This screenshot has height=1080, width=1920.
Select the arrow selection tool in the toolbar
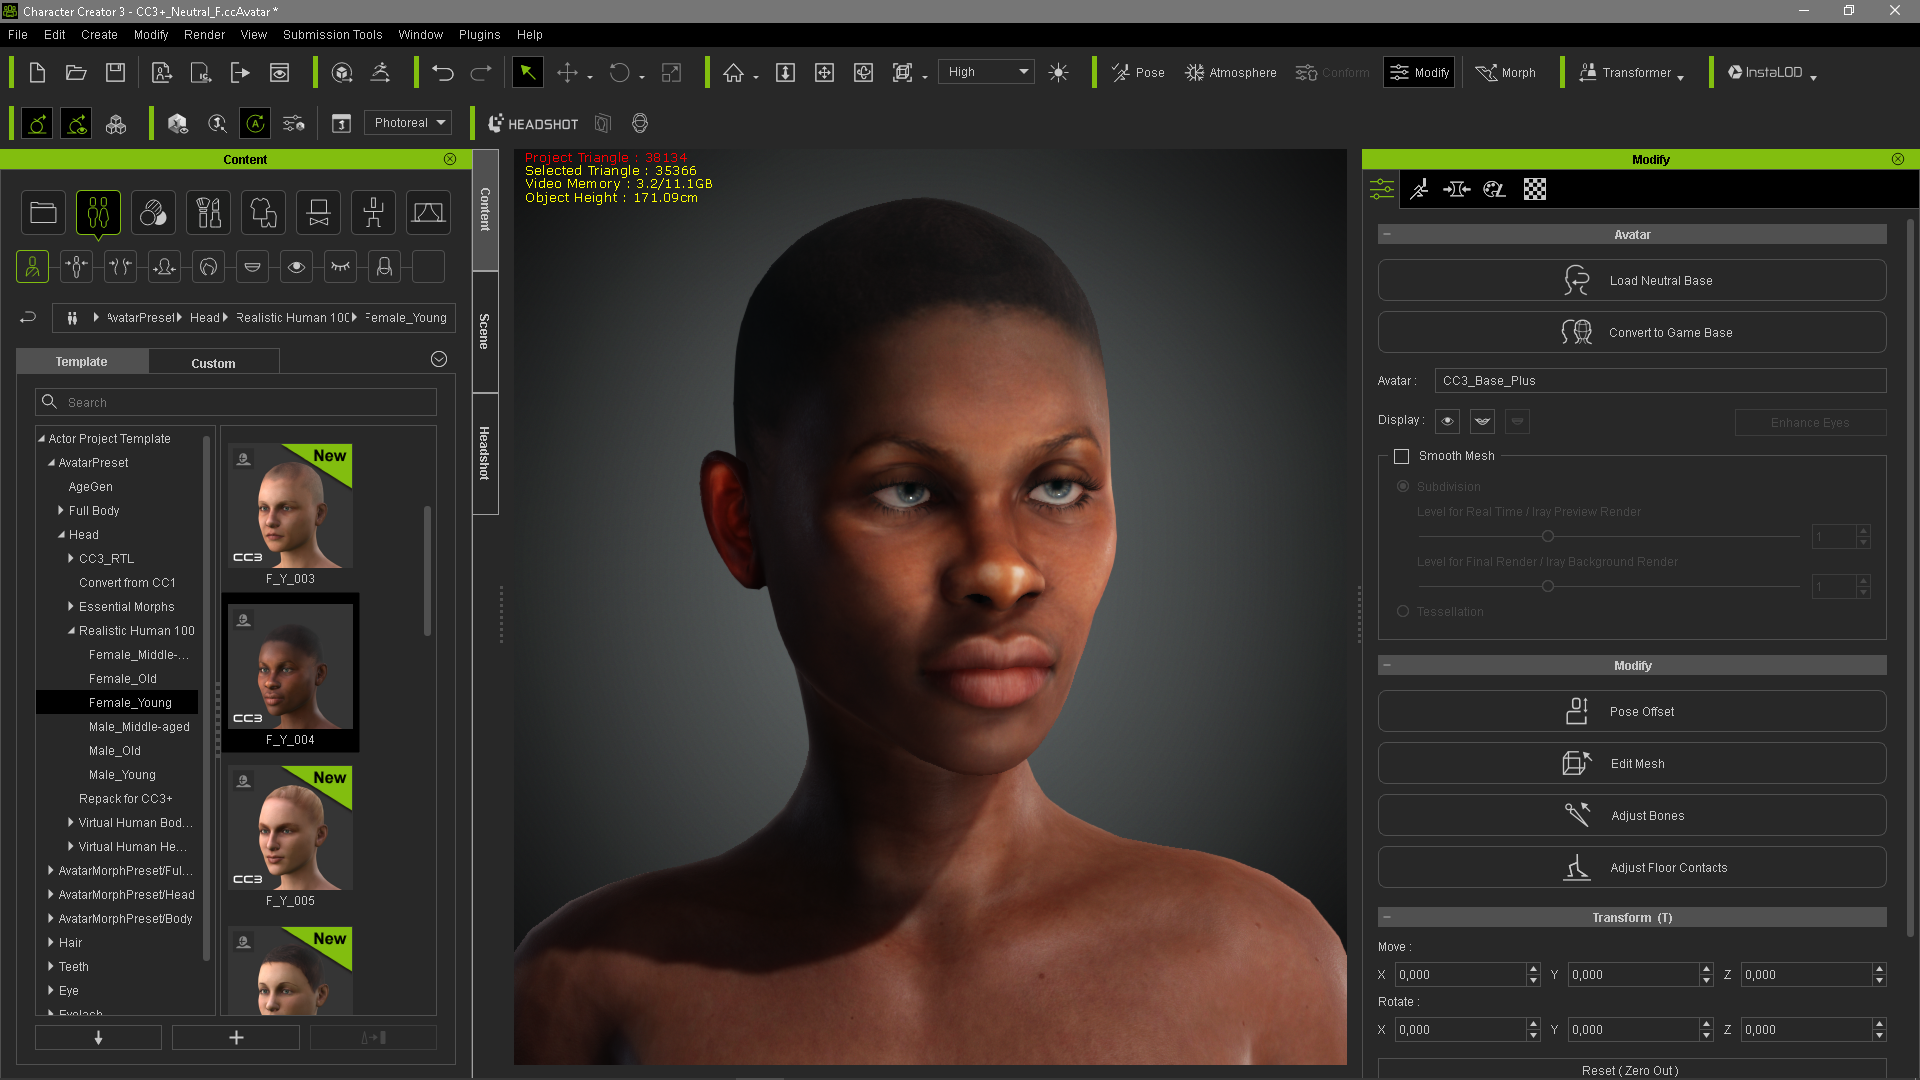(x=527, y=72)
